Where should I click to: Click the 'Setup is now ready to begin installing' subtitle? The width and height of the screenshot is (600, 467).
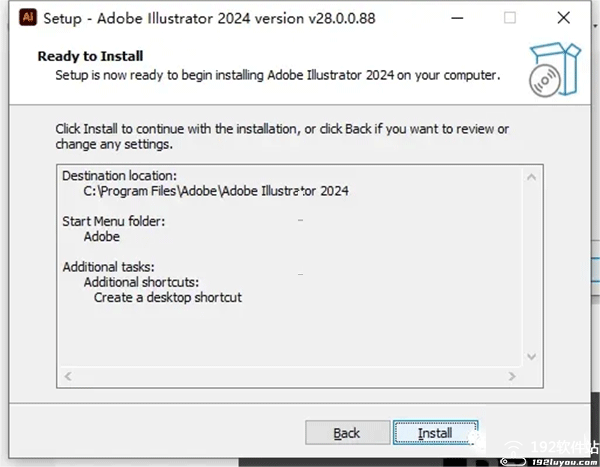click(x=278, y=75)
